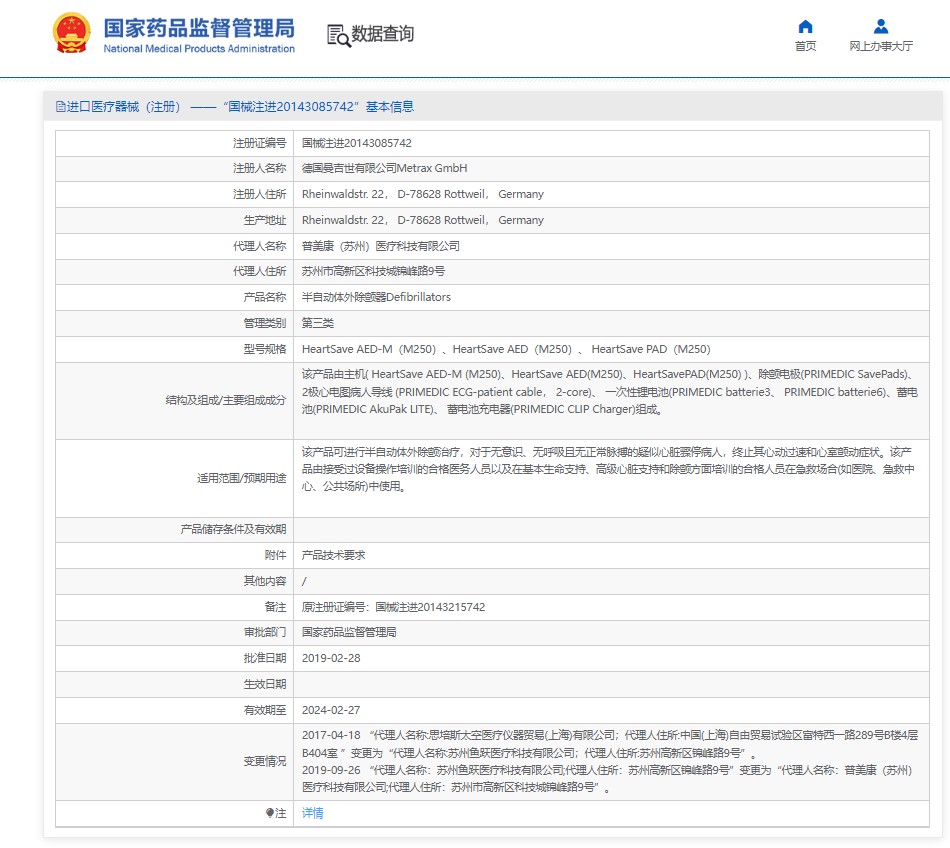Go to 首页 home icon
Image resolution: width=950 pixels, height=848 pixels.
(x=805, y=26)
